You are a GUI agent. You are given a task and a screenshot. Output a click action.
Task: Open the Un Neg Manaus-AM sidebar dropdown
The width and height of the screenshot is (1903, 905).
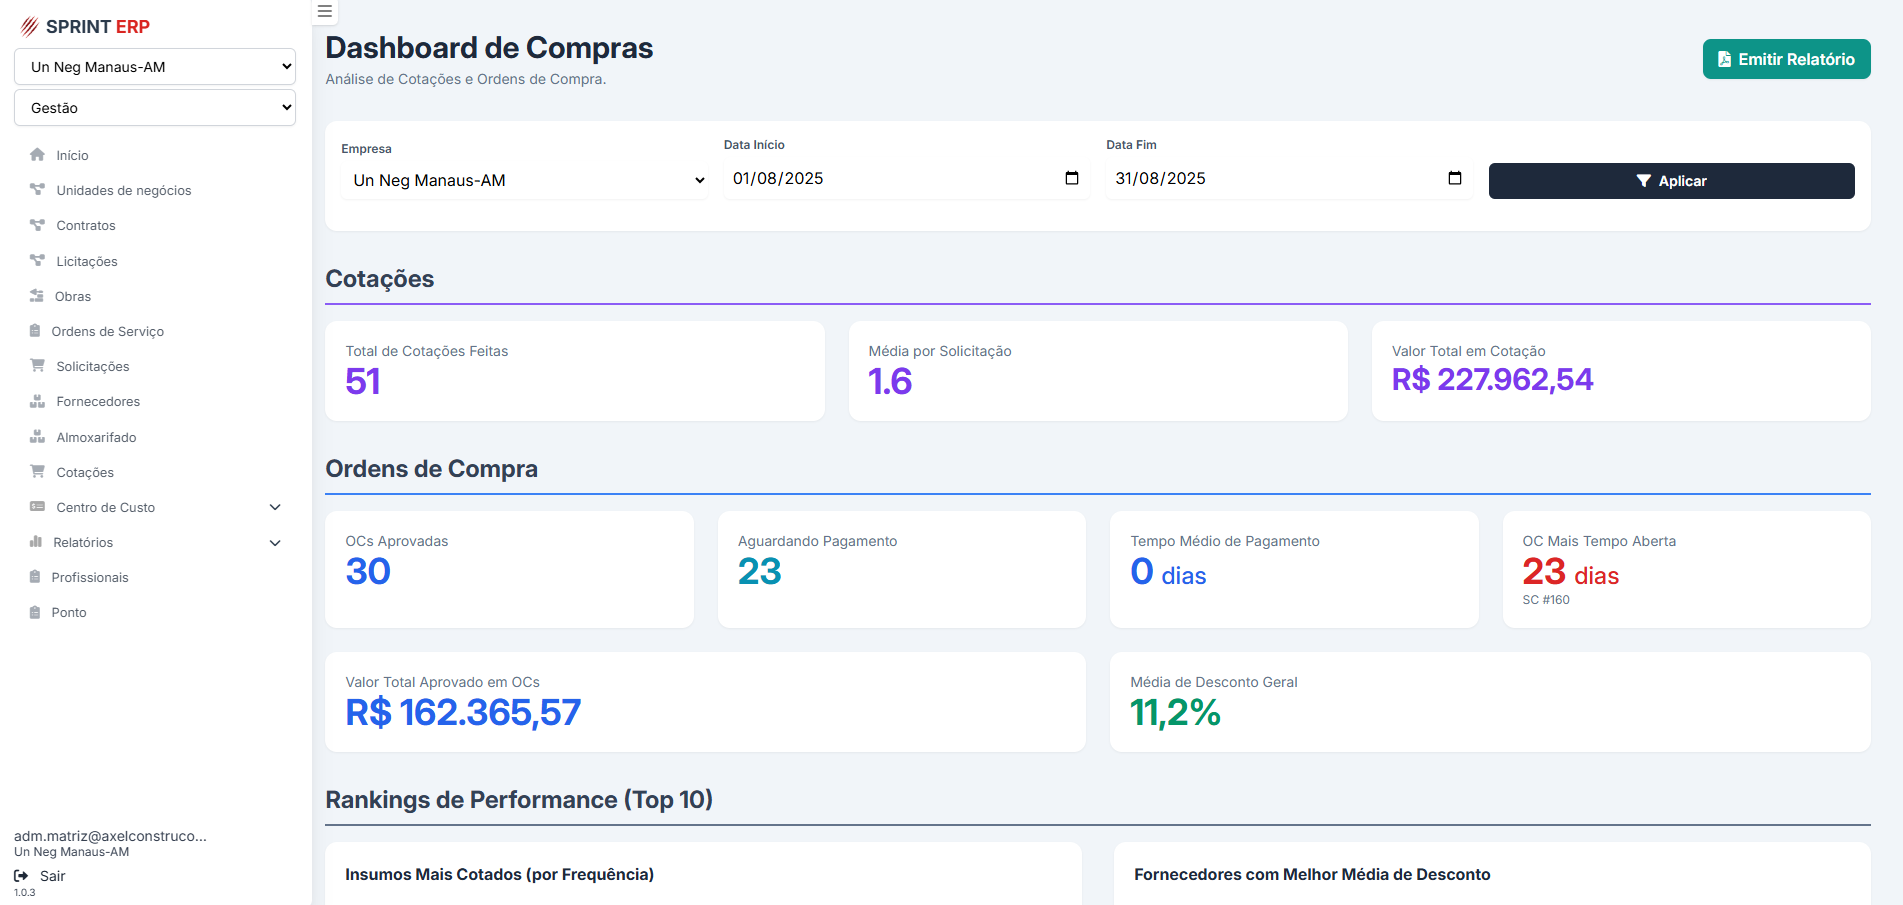(155, 67)
